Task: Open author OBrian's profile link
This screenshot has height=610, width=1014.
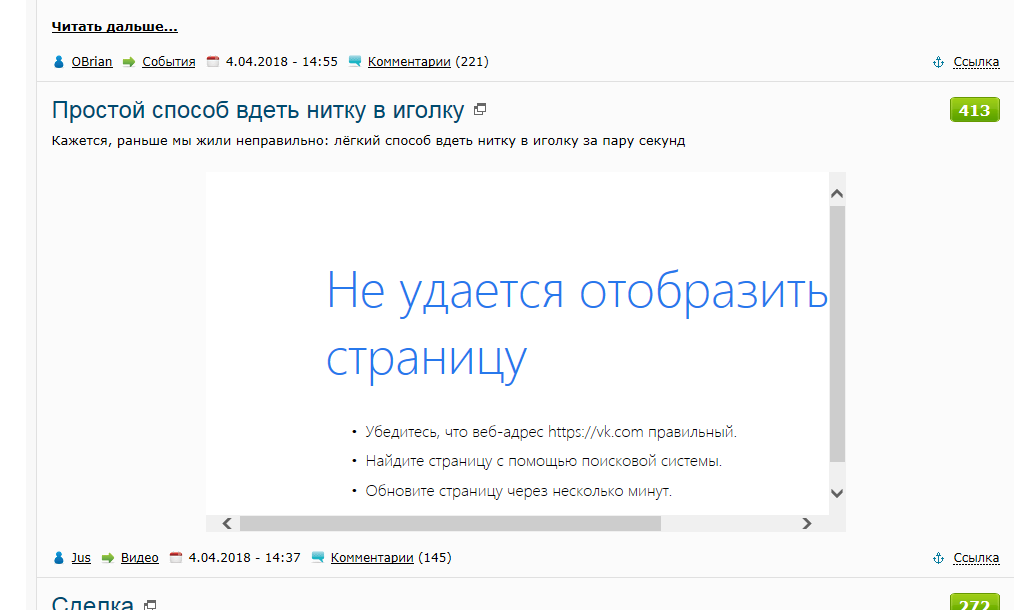Action: click(x=92, y=61)
